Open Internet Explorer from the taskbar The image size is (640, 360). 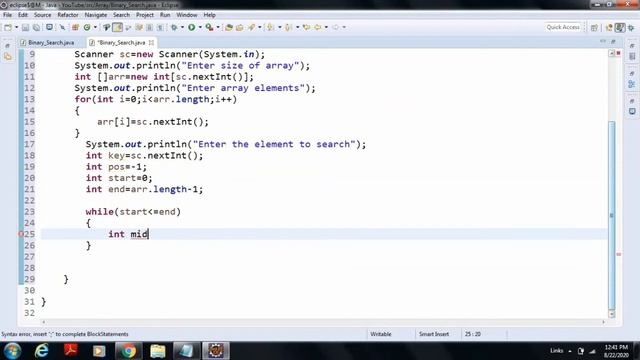point(41,351)
